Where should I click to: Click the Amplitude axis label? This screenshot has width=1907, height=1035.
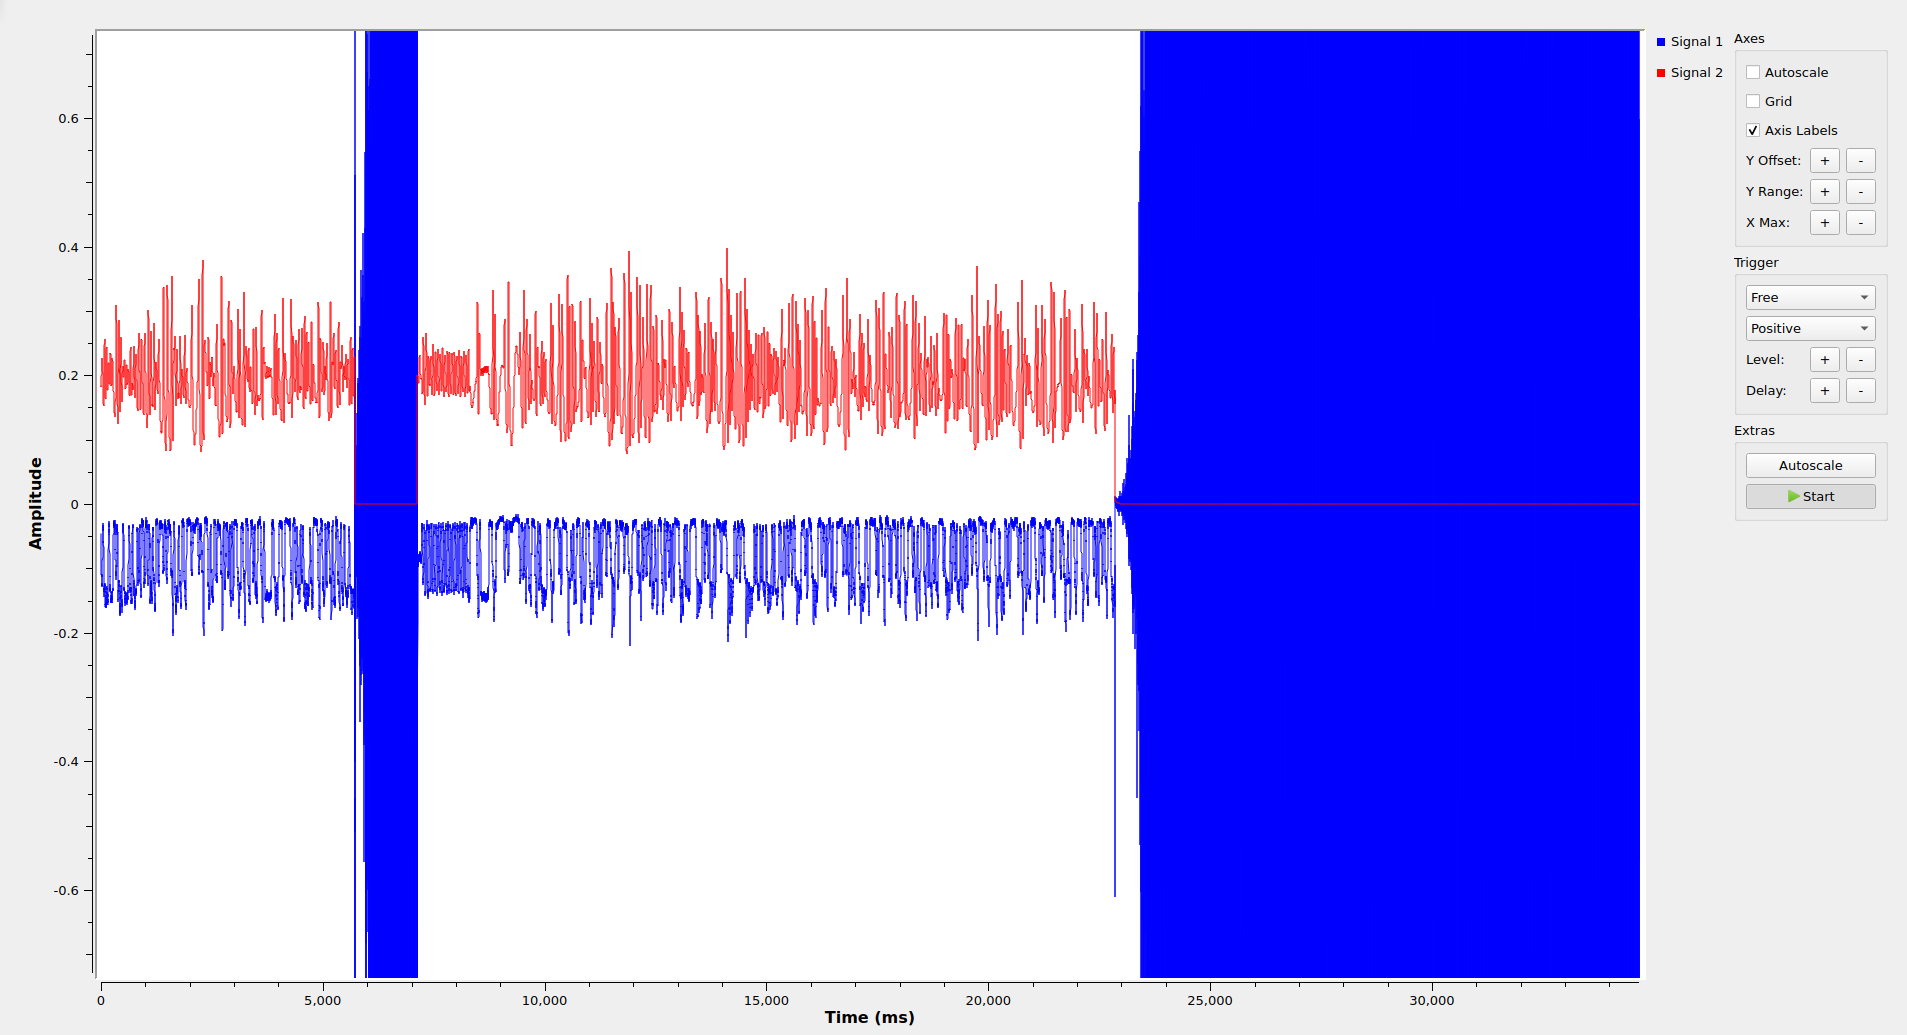[36, 503]
